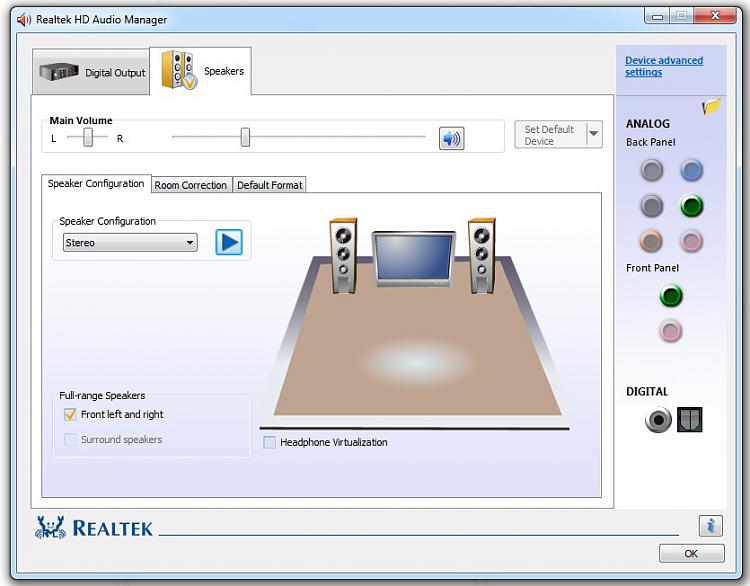This screenshot has width=750, height=586.
Task: Select the green front panel jack
Action: coord(671,295)
